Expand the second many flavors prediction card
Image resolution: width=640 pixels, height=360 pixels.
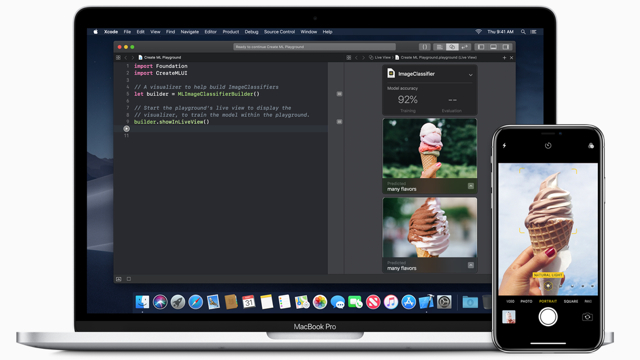(471, 265)
